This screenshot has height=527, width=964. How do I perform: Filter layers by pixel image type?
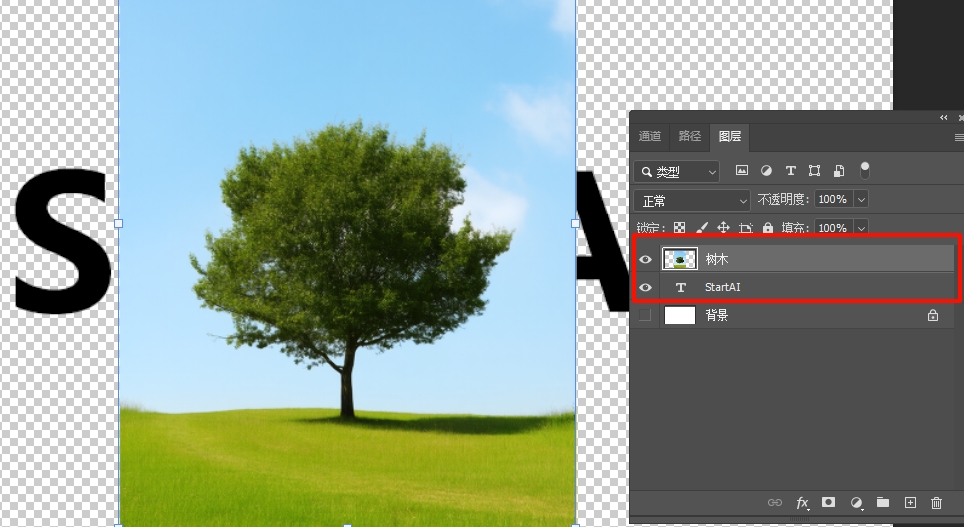pos(742,171)
